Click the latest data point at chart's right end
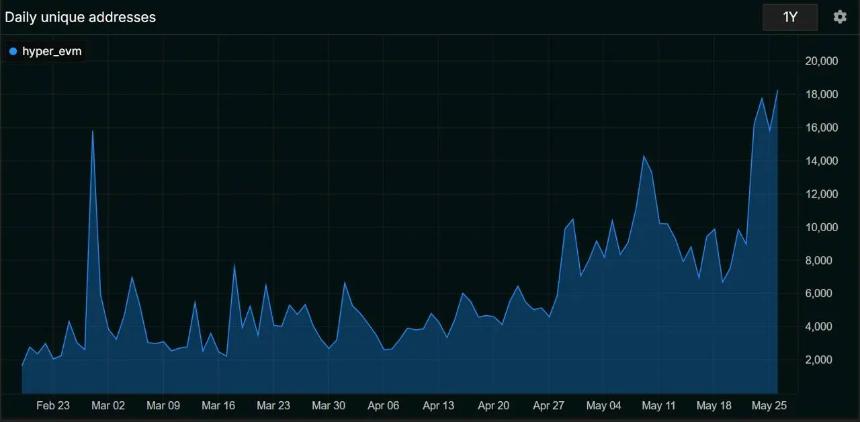The image size is (860, 422). pos(777,91)
